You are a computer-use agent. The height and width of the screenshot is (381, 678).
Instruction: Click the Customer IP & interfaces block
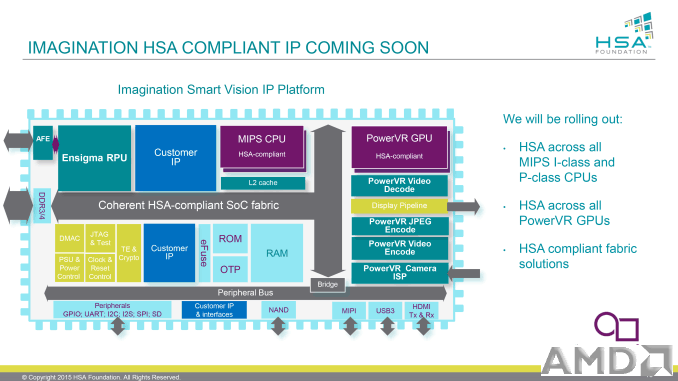(x=214, y=310)
